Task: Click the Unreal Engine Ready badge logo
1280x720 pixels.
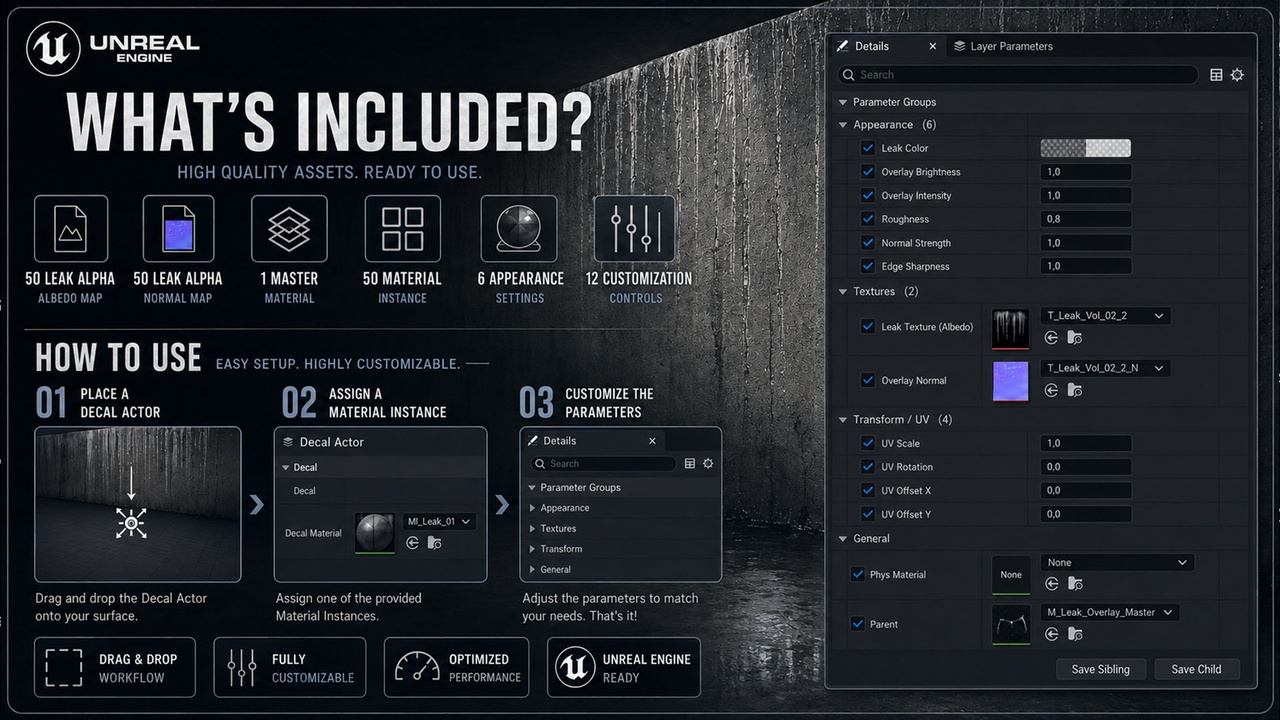Action: tap(575, 667)
